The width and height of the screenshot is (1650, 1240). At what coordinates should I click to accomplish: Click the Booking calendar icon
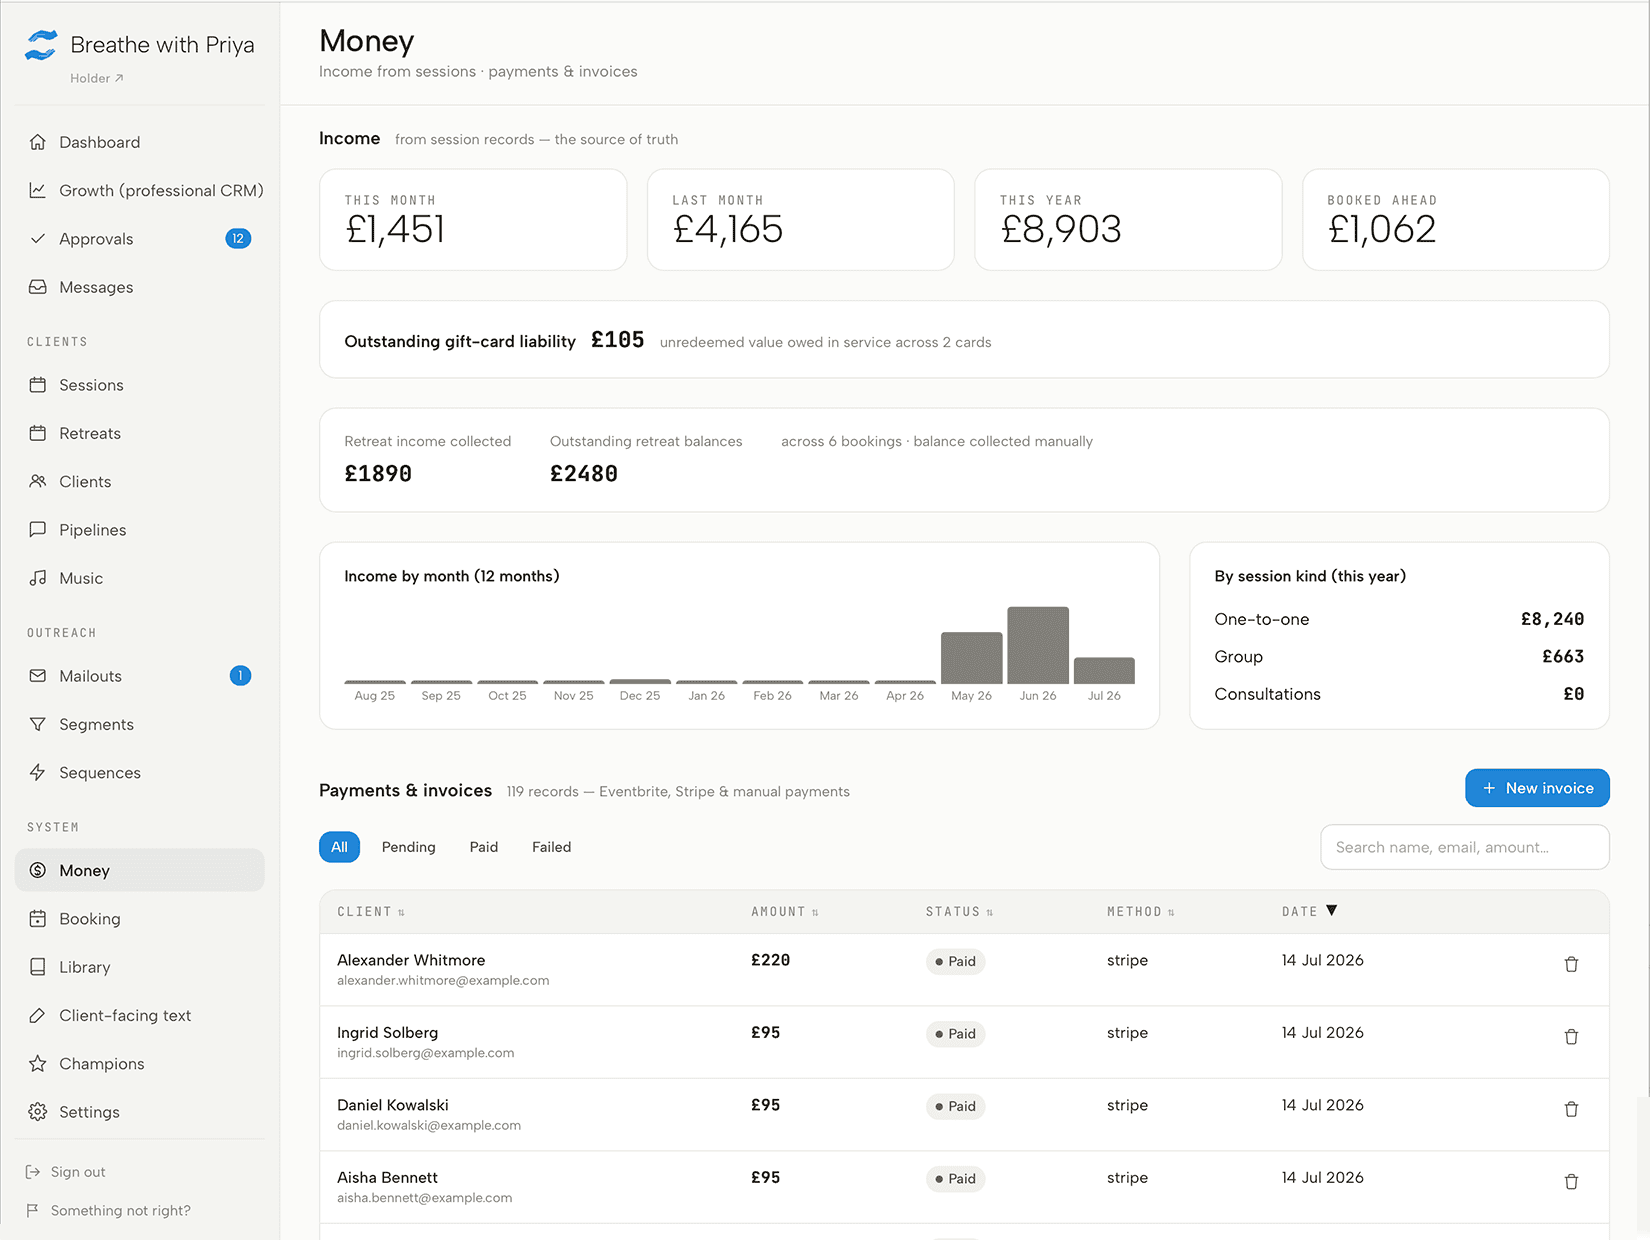pyautogui.click(x=38, y=919)
